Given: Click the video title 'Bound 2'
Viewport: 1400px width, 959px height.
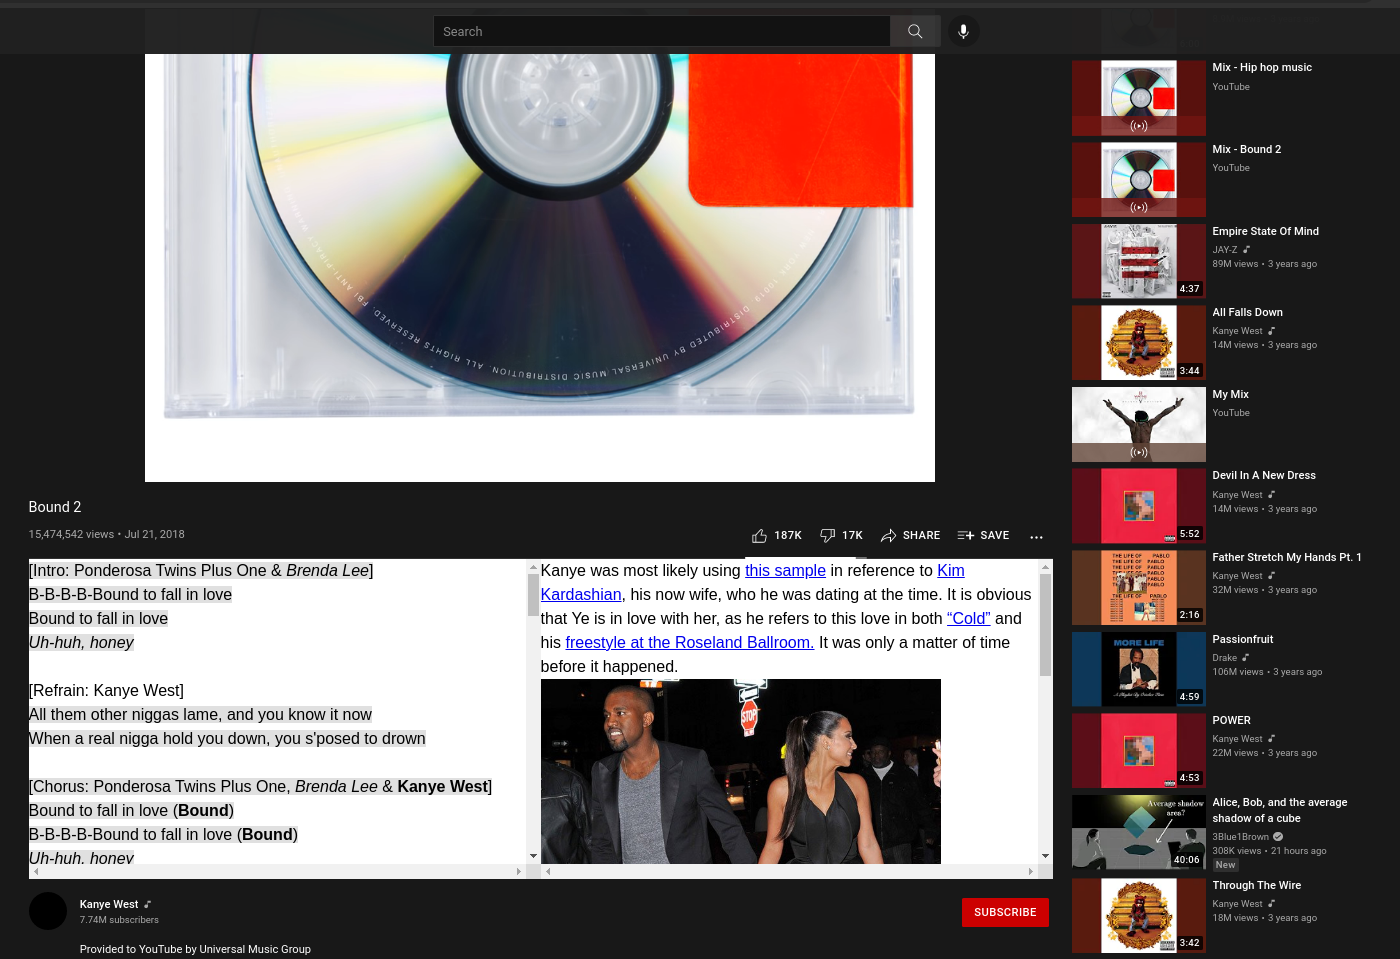Looking at the screenshot, I should tap(55, 507).
